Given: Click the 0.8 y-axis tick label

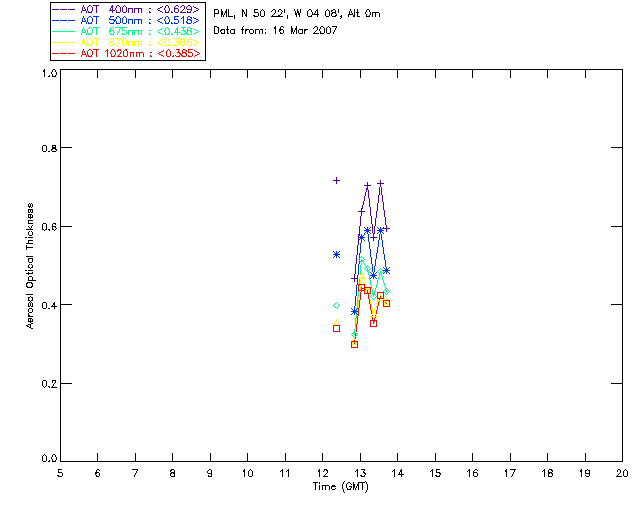Looking at the screenshot, I should 49,148.
